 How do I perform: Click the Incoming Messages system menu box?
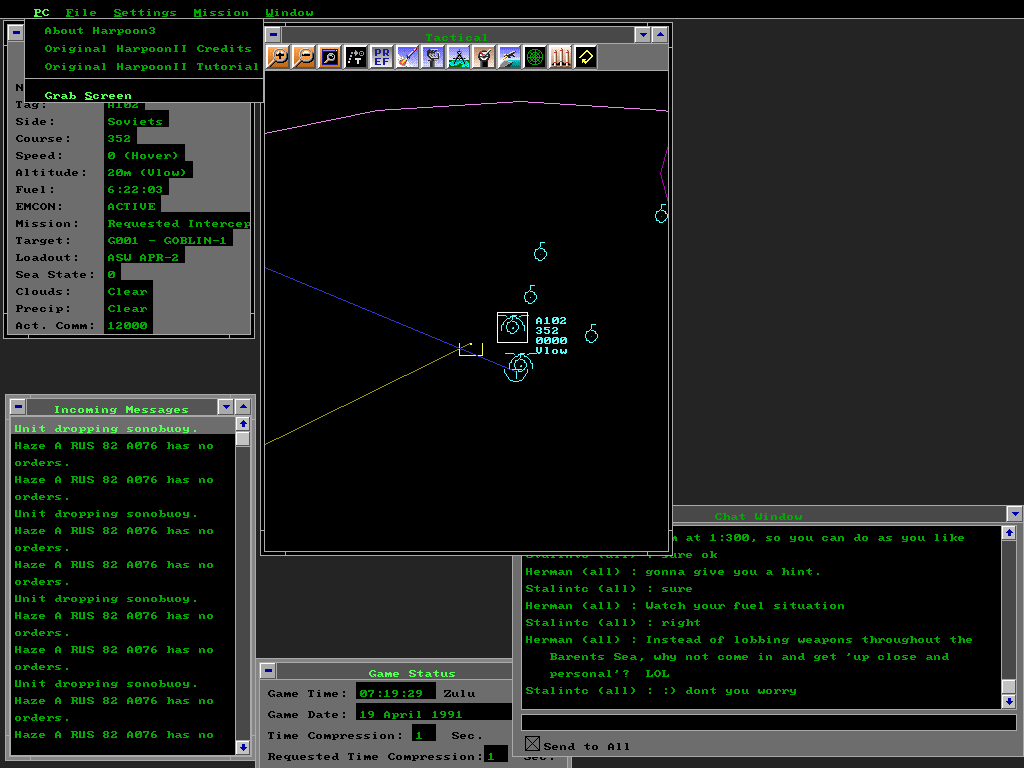(18, 407)
